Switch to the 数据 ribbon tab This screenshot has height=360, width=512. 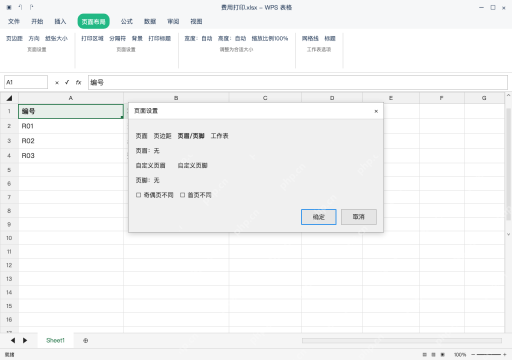[x=150, y=21]
